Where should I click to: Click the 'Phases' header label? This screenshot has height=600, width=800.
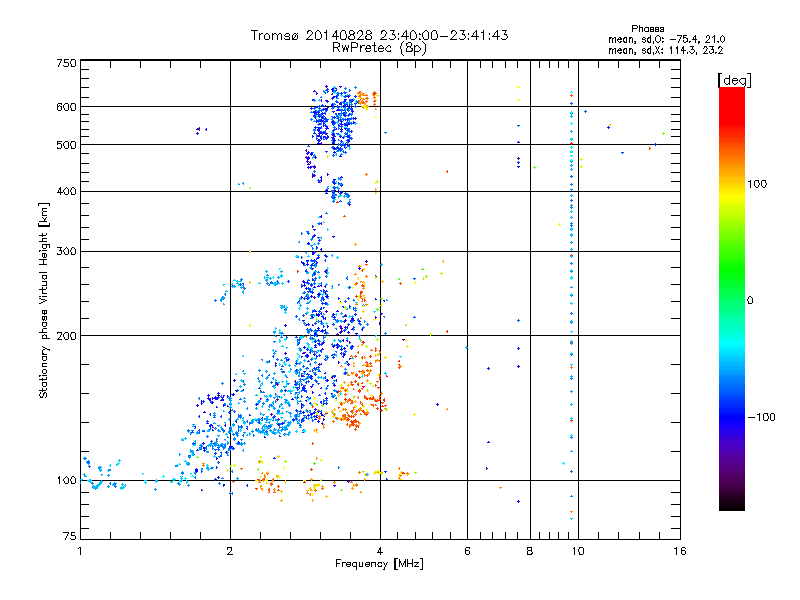tap(647, 29)
